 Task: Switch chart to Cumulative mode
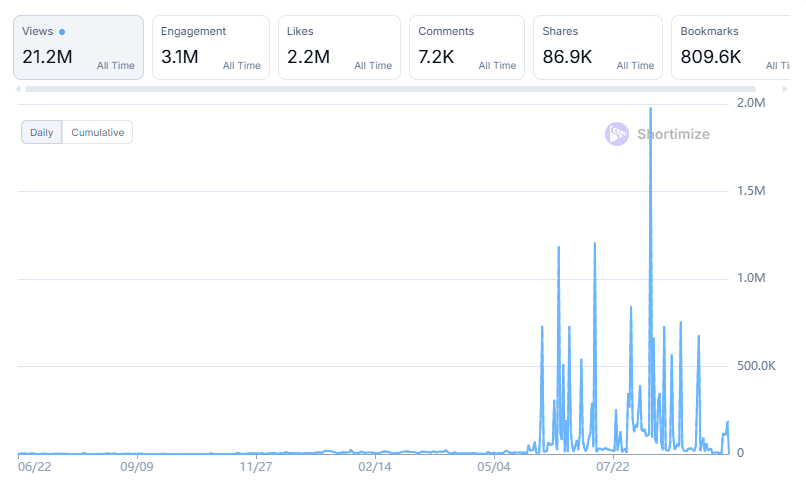pyautogui.click(x=97, y=132)
